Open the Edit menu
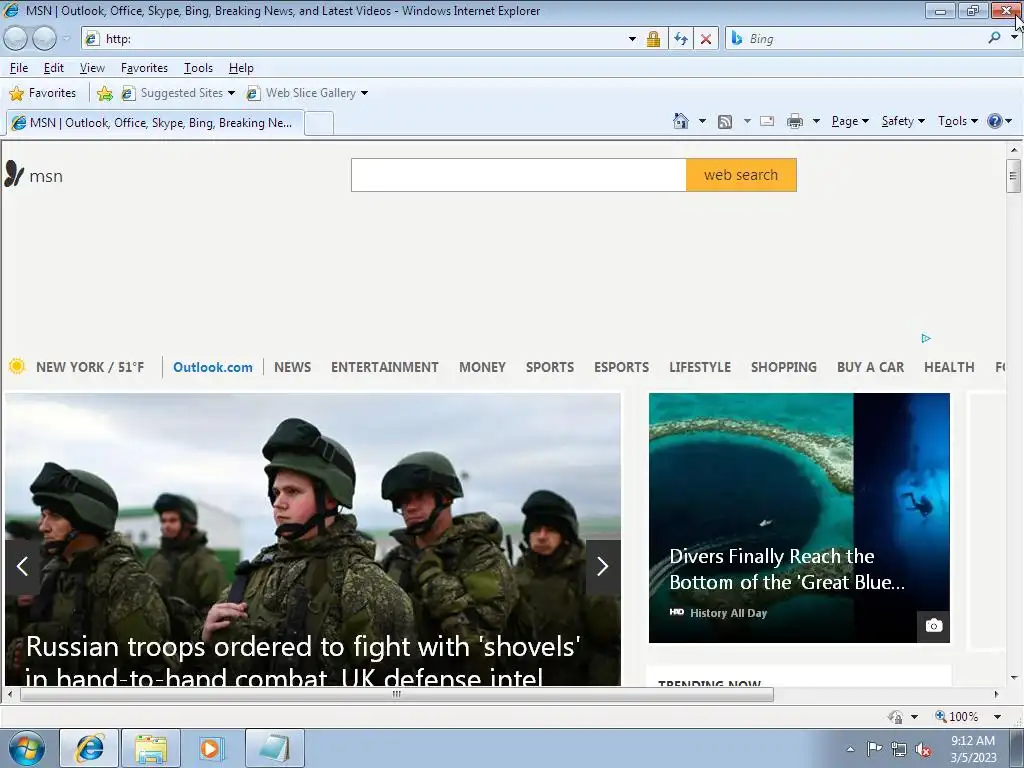The width and height of the screenshot is (1024, 768). coord(54,68)
